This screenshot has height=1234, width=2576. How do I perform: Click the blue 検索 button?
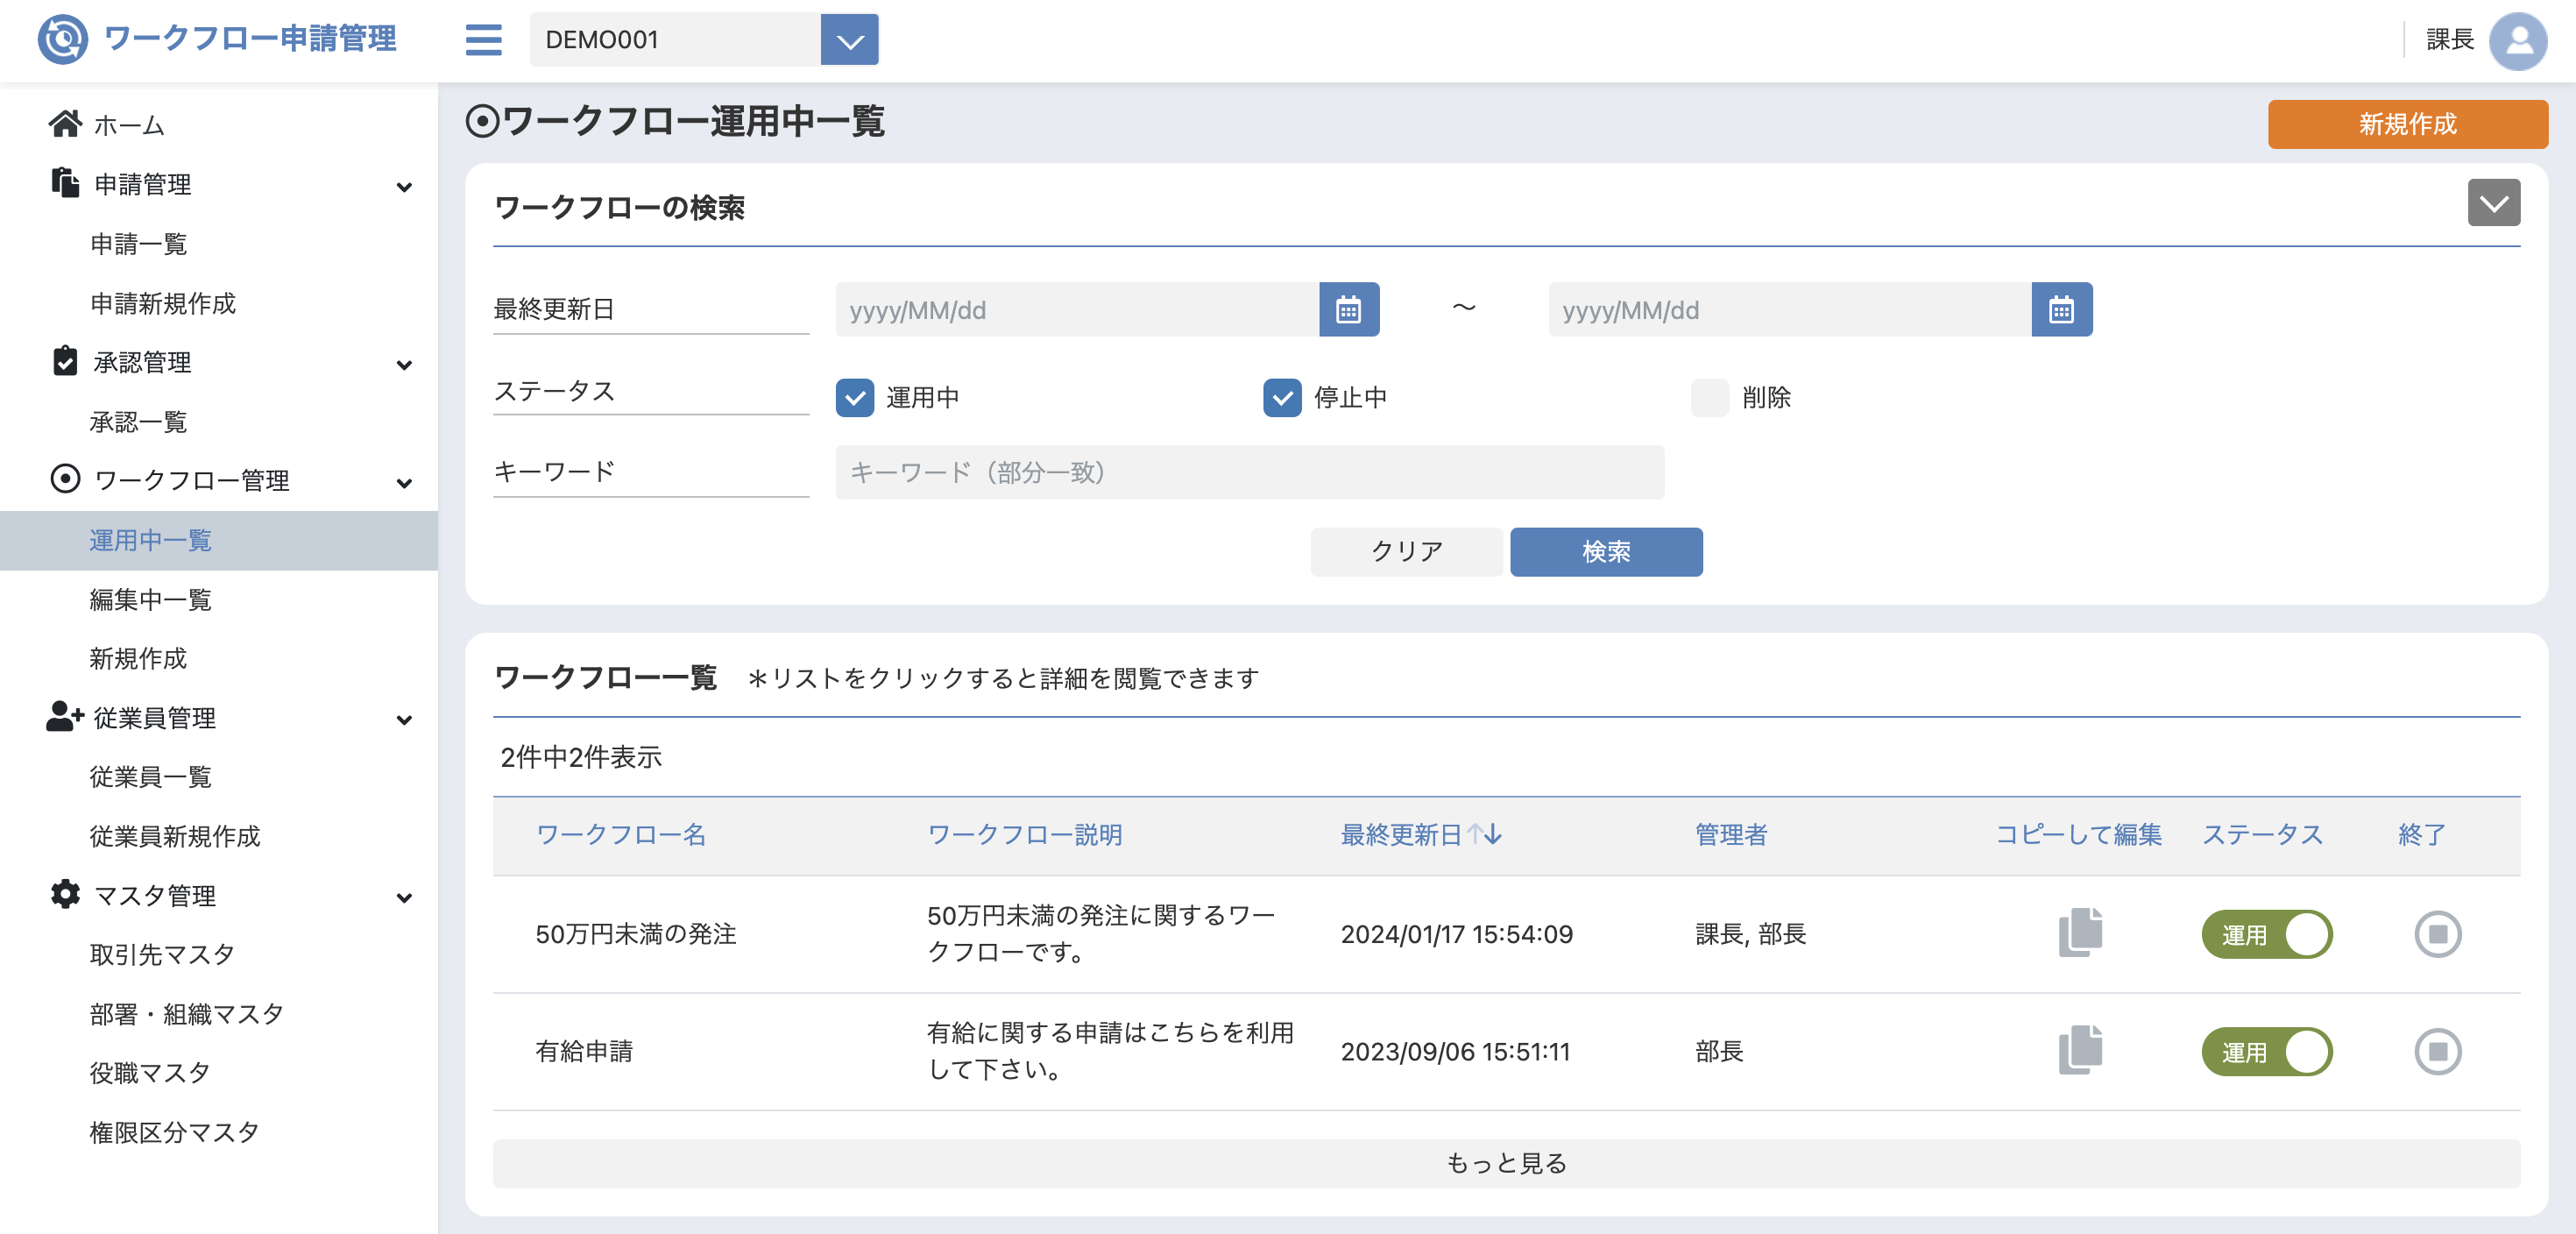pos(1606,551)
